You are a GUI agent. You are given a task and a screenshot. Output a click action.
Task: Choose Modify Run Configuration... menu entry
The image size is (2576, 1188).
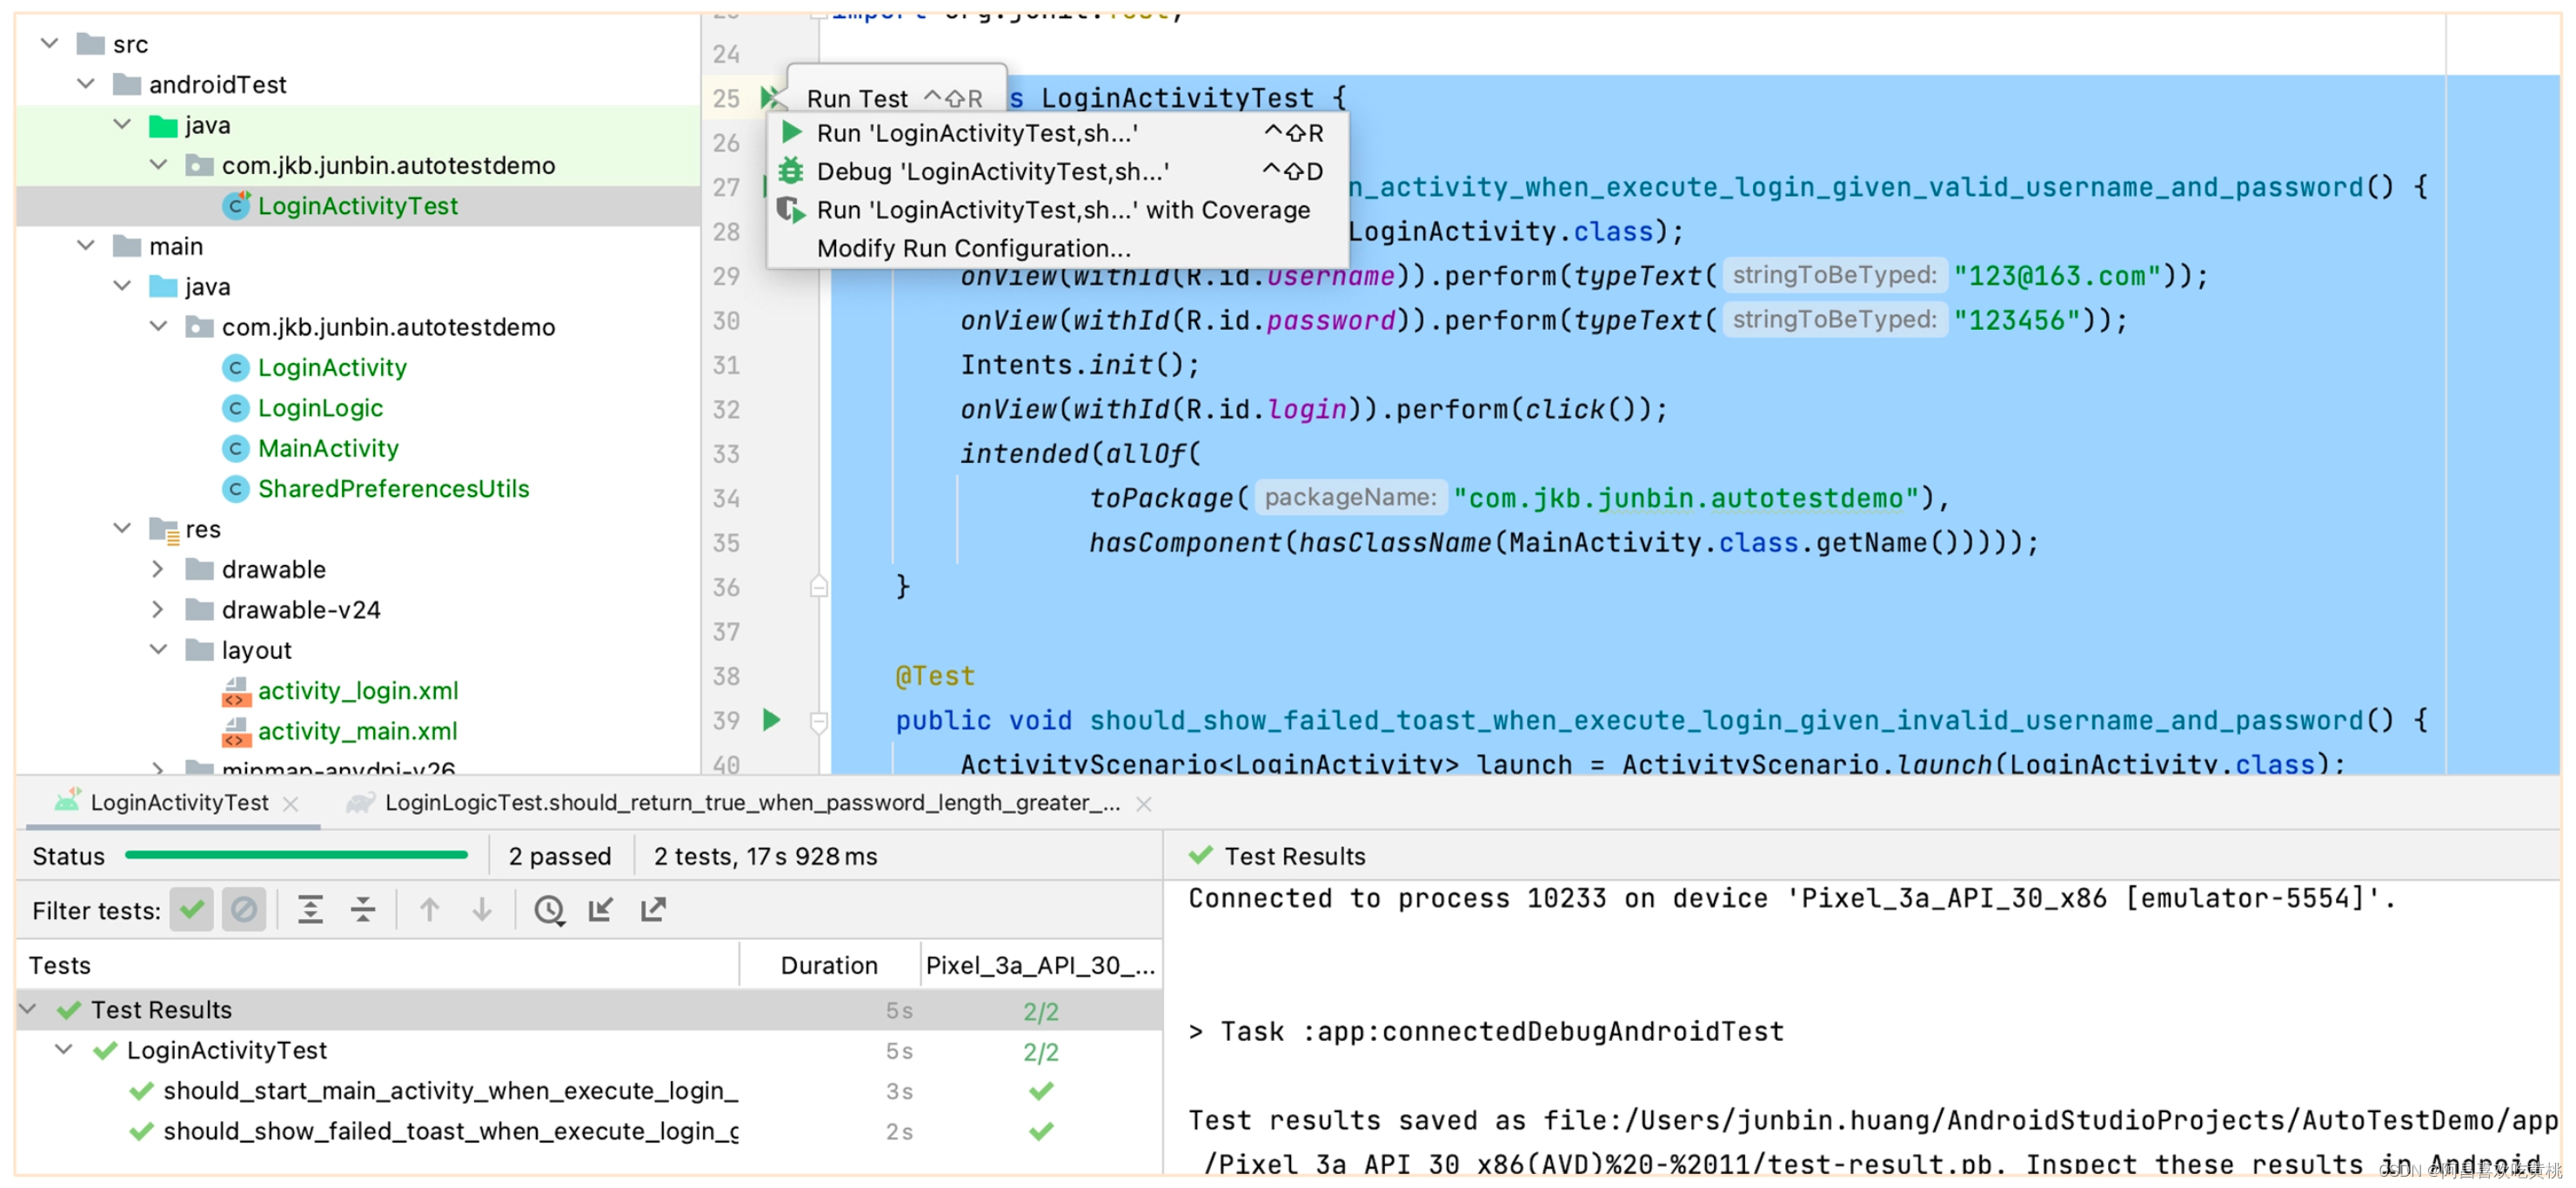[x=1058, y=248]
